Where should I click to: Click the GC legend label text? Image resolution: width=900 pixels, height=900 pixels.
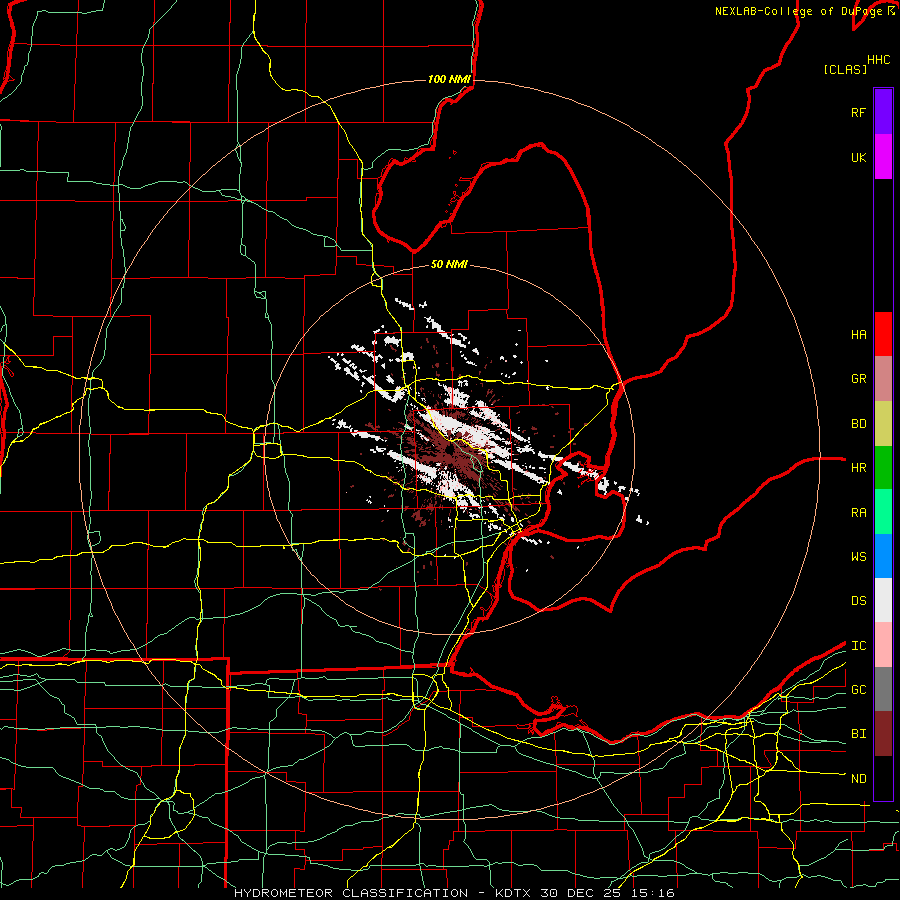(858, 690)
